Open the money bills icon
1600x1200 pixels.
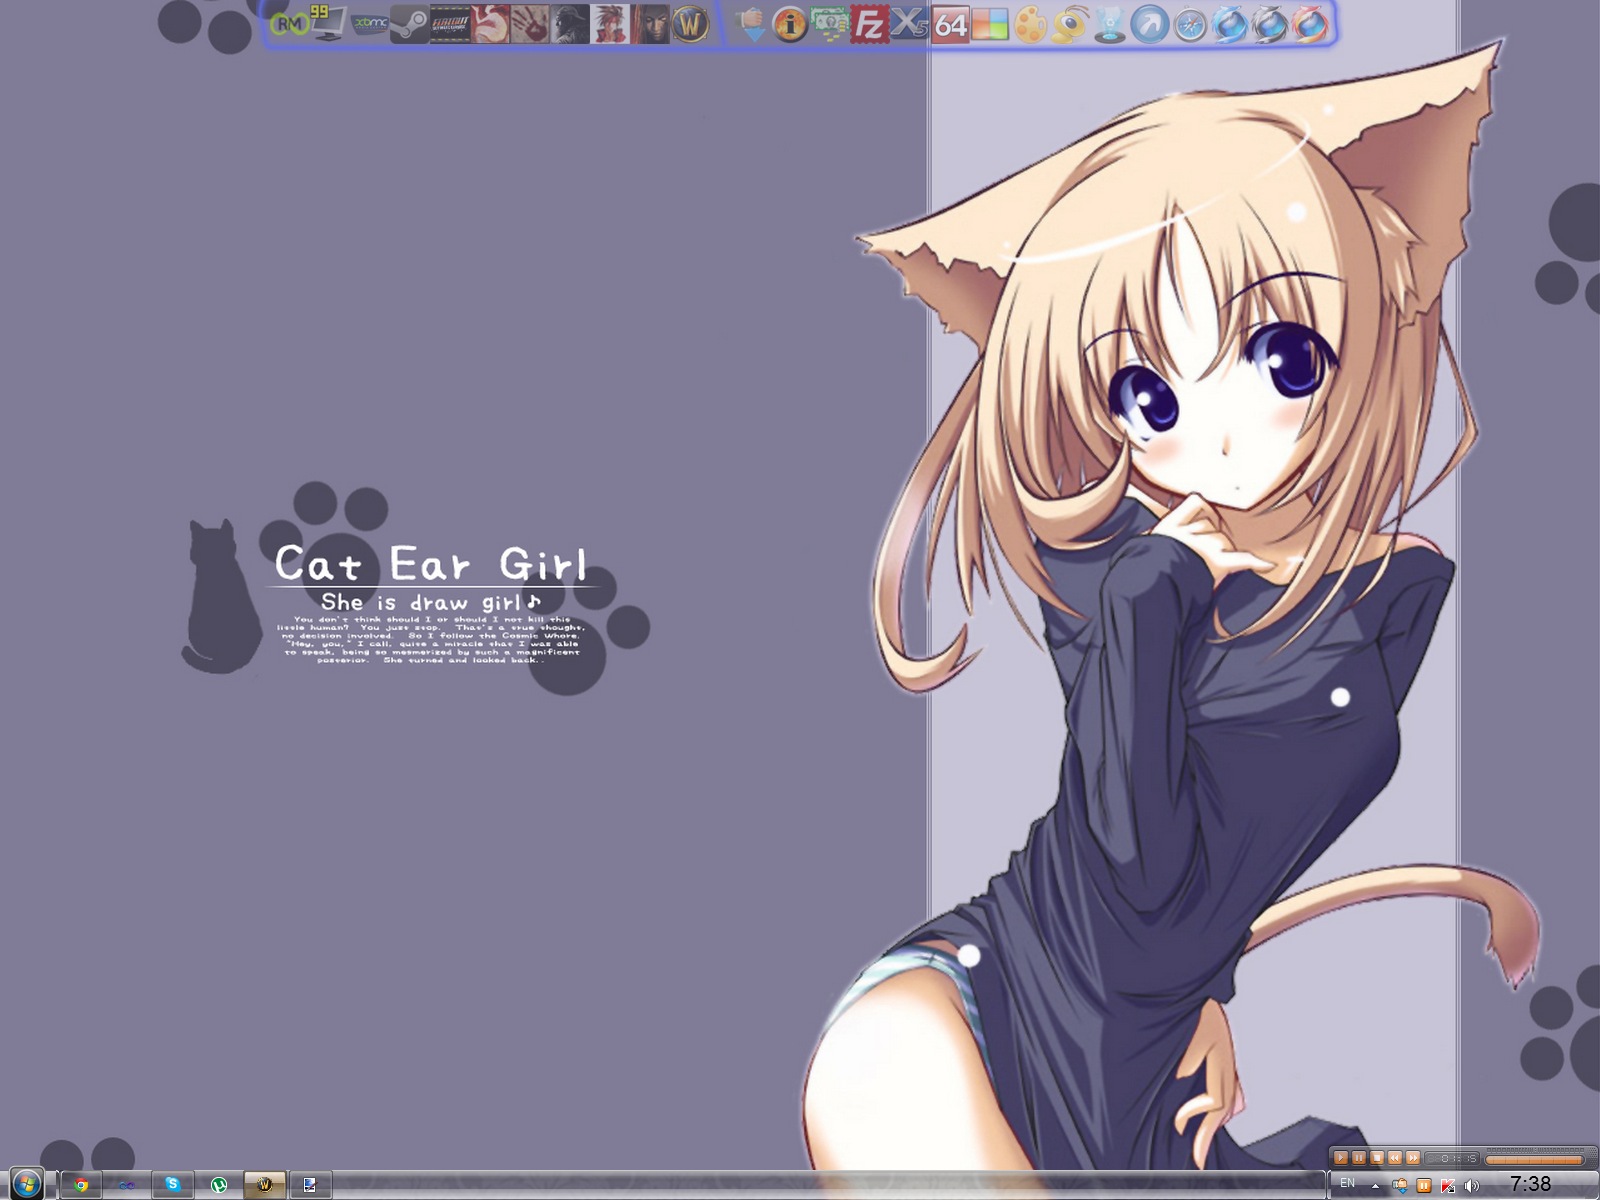pos(829,24)
